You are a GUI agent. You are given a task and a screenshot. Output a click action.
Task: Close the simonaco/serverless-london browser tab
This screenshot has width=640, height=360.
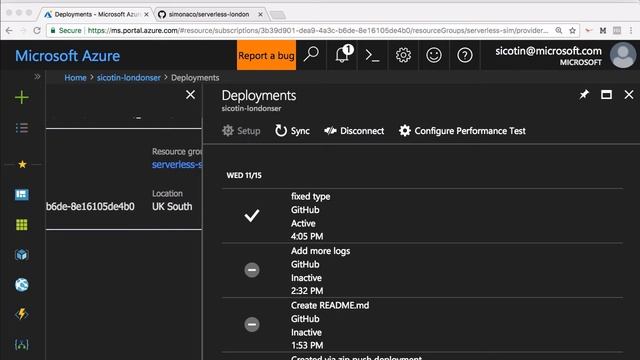click(x=260, y=14)
